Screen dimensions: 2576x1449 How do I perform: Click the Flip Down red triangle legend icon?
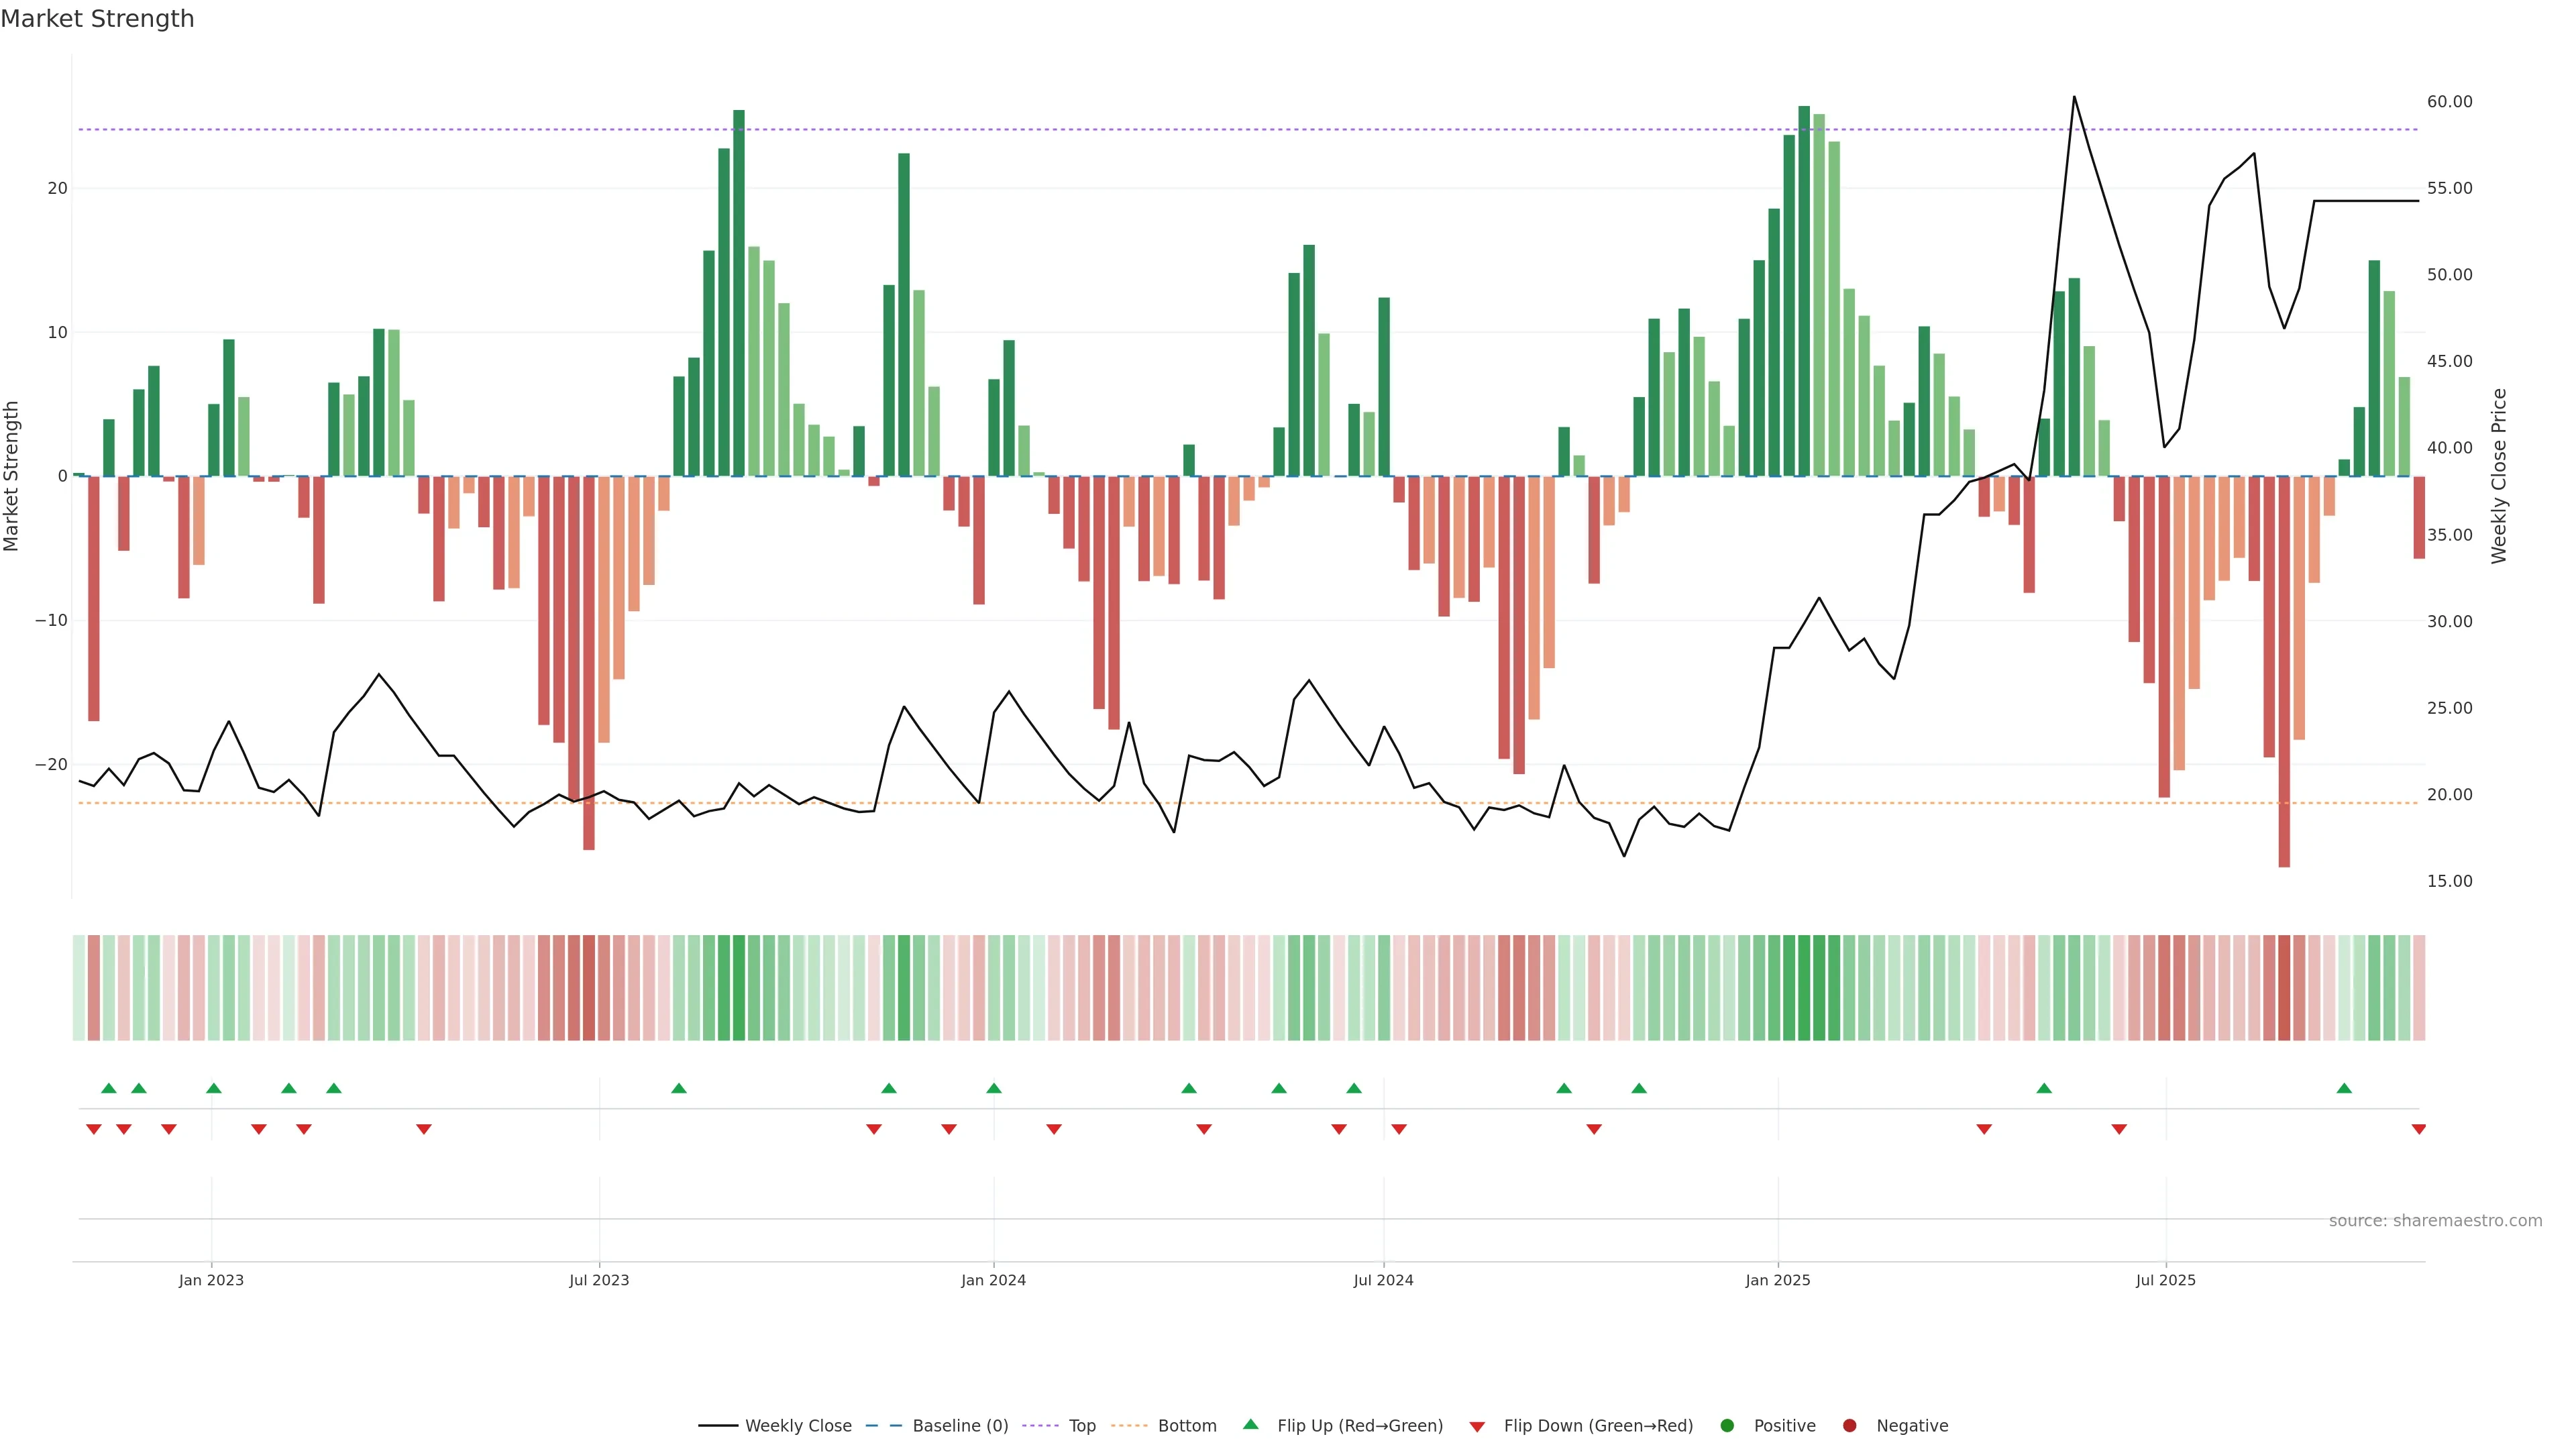pyautogui.click(x=1477, y=1427)
